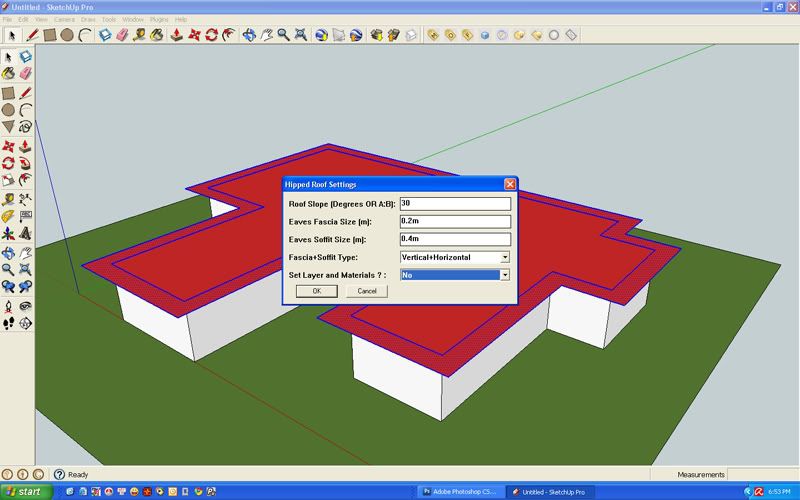Open the Draw menu
The image size is (800, 500).
click(x=88, y=19)
